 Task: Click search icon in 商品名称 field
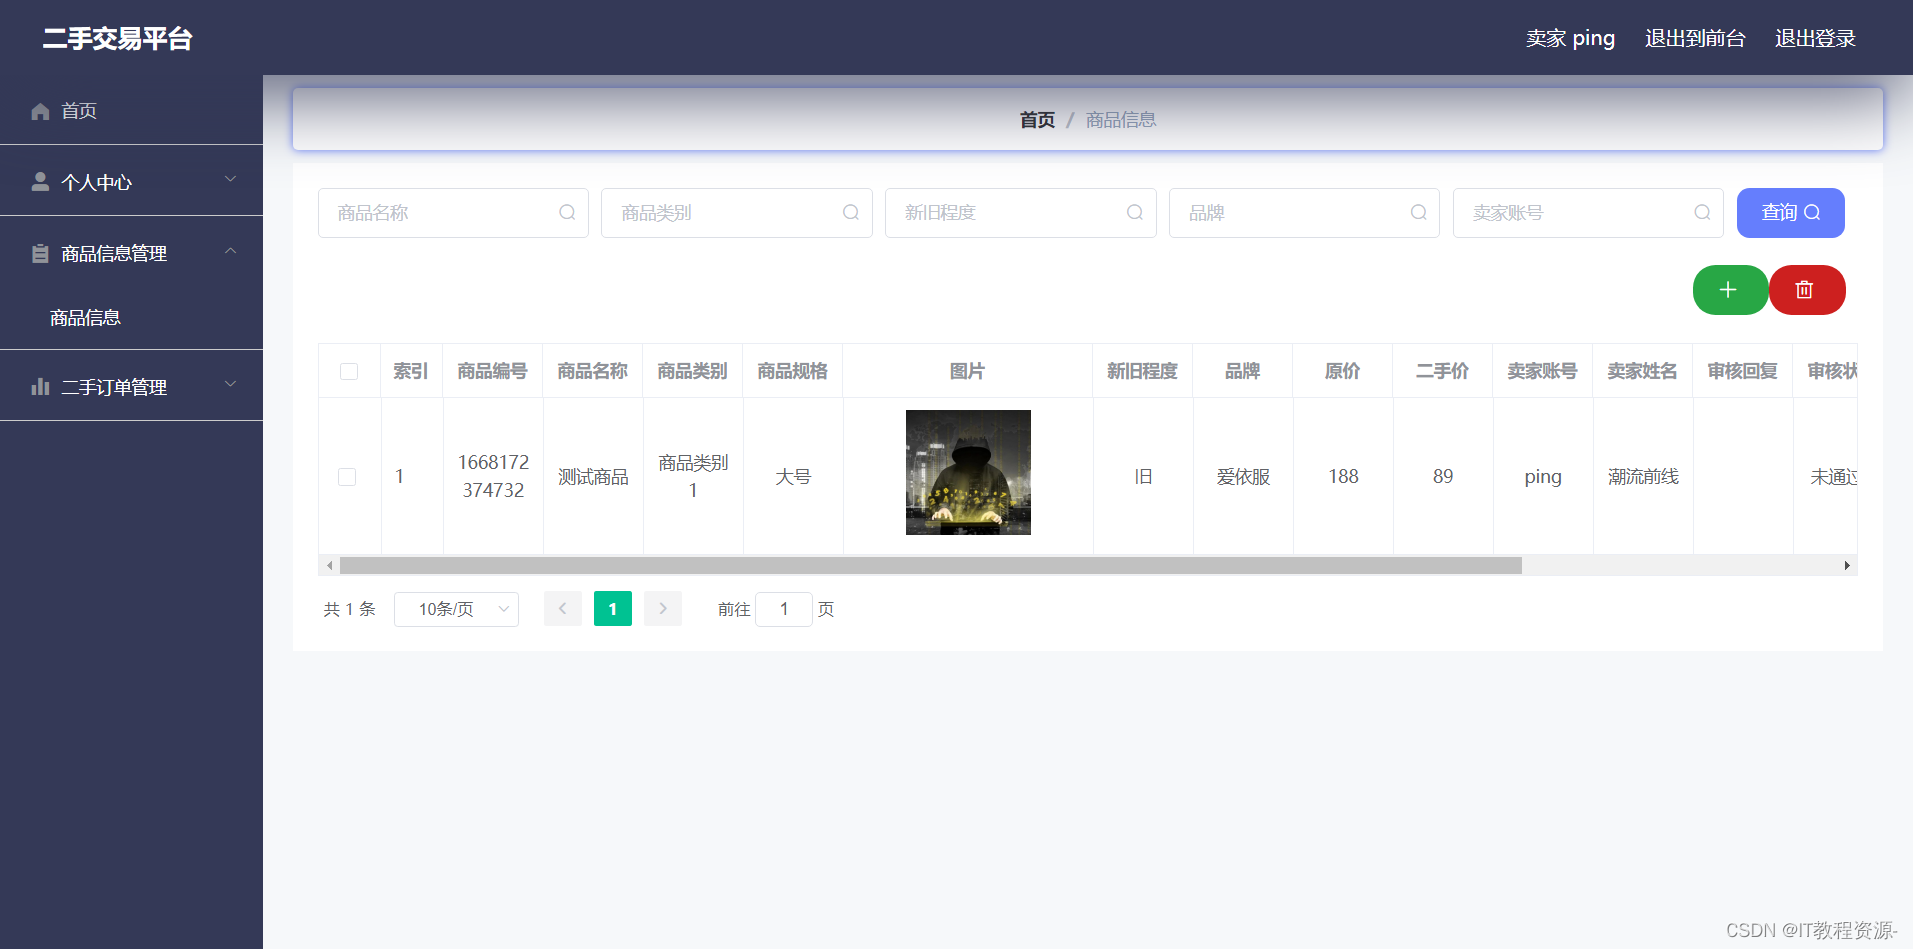(x=567, y=212)
